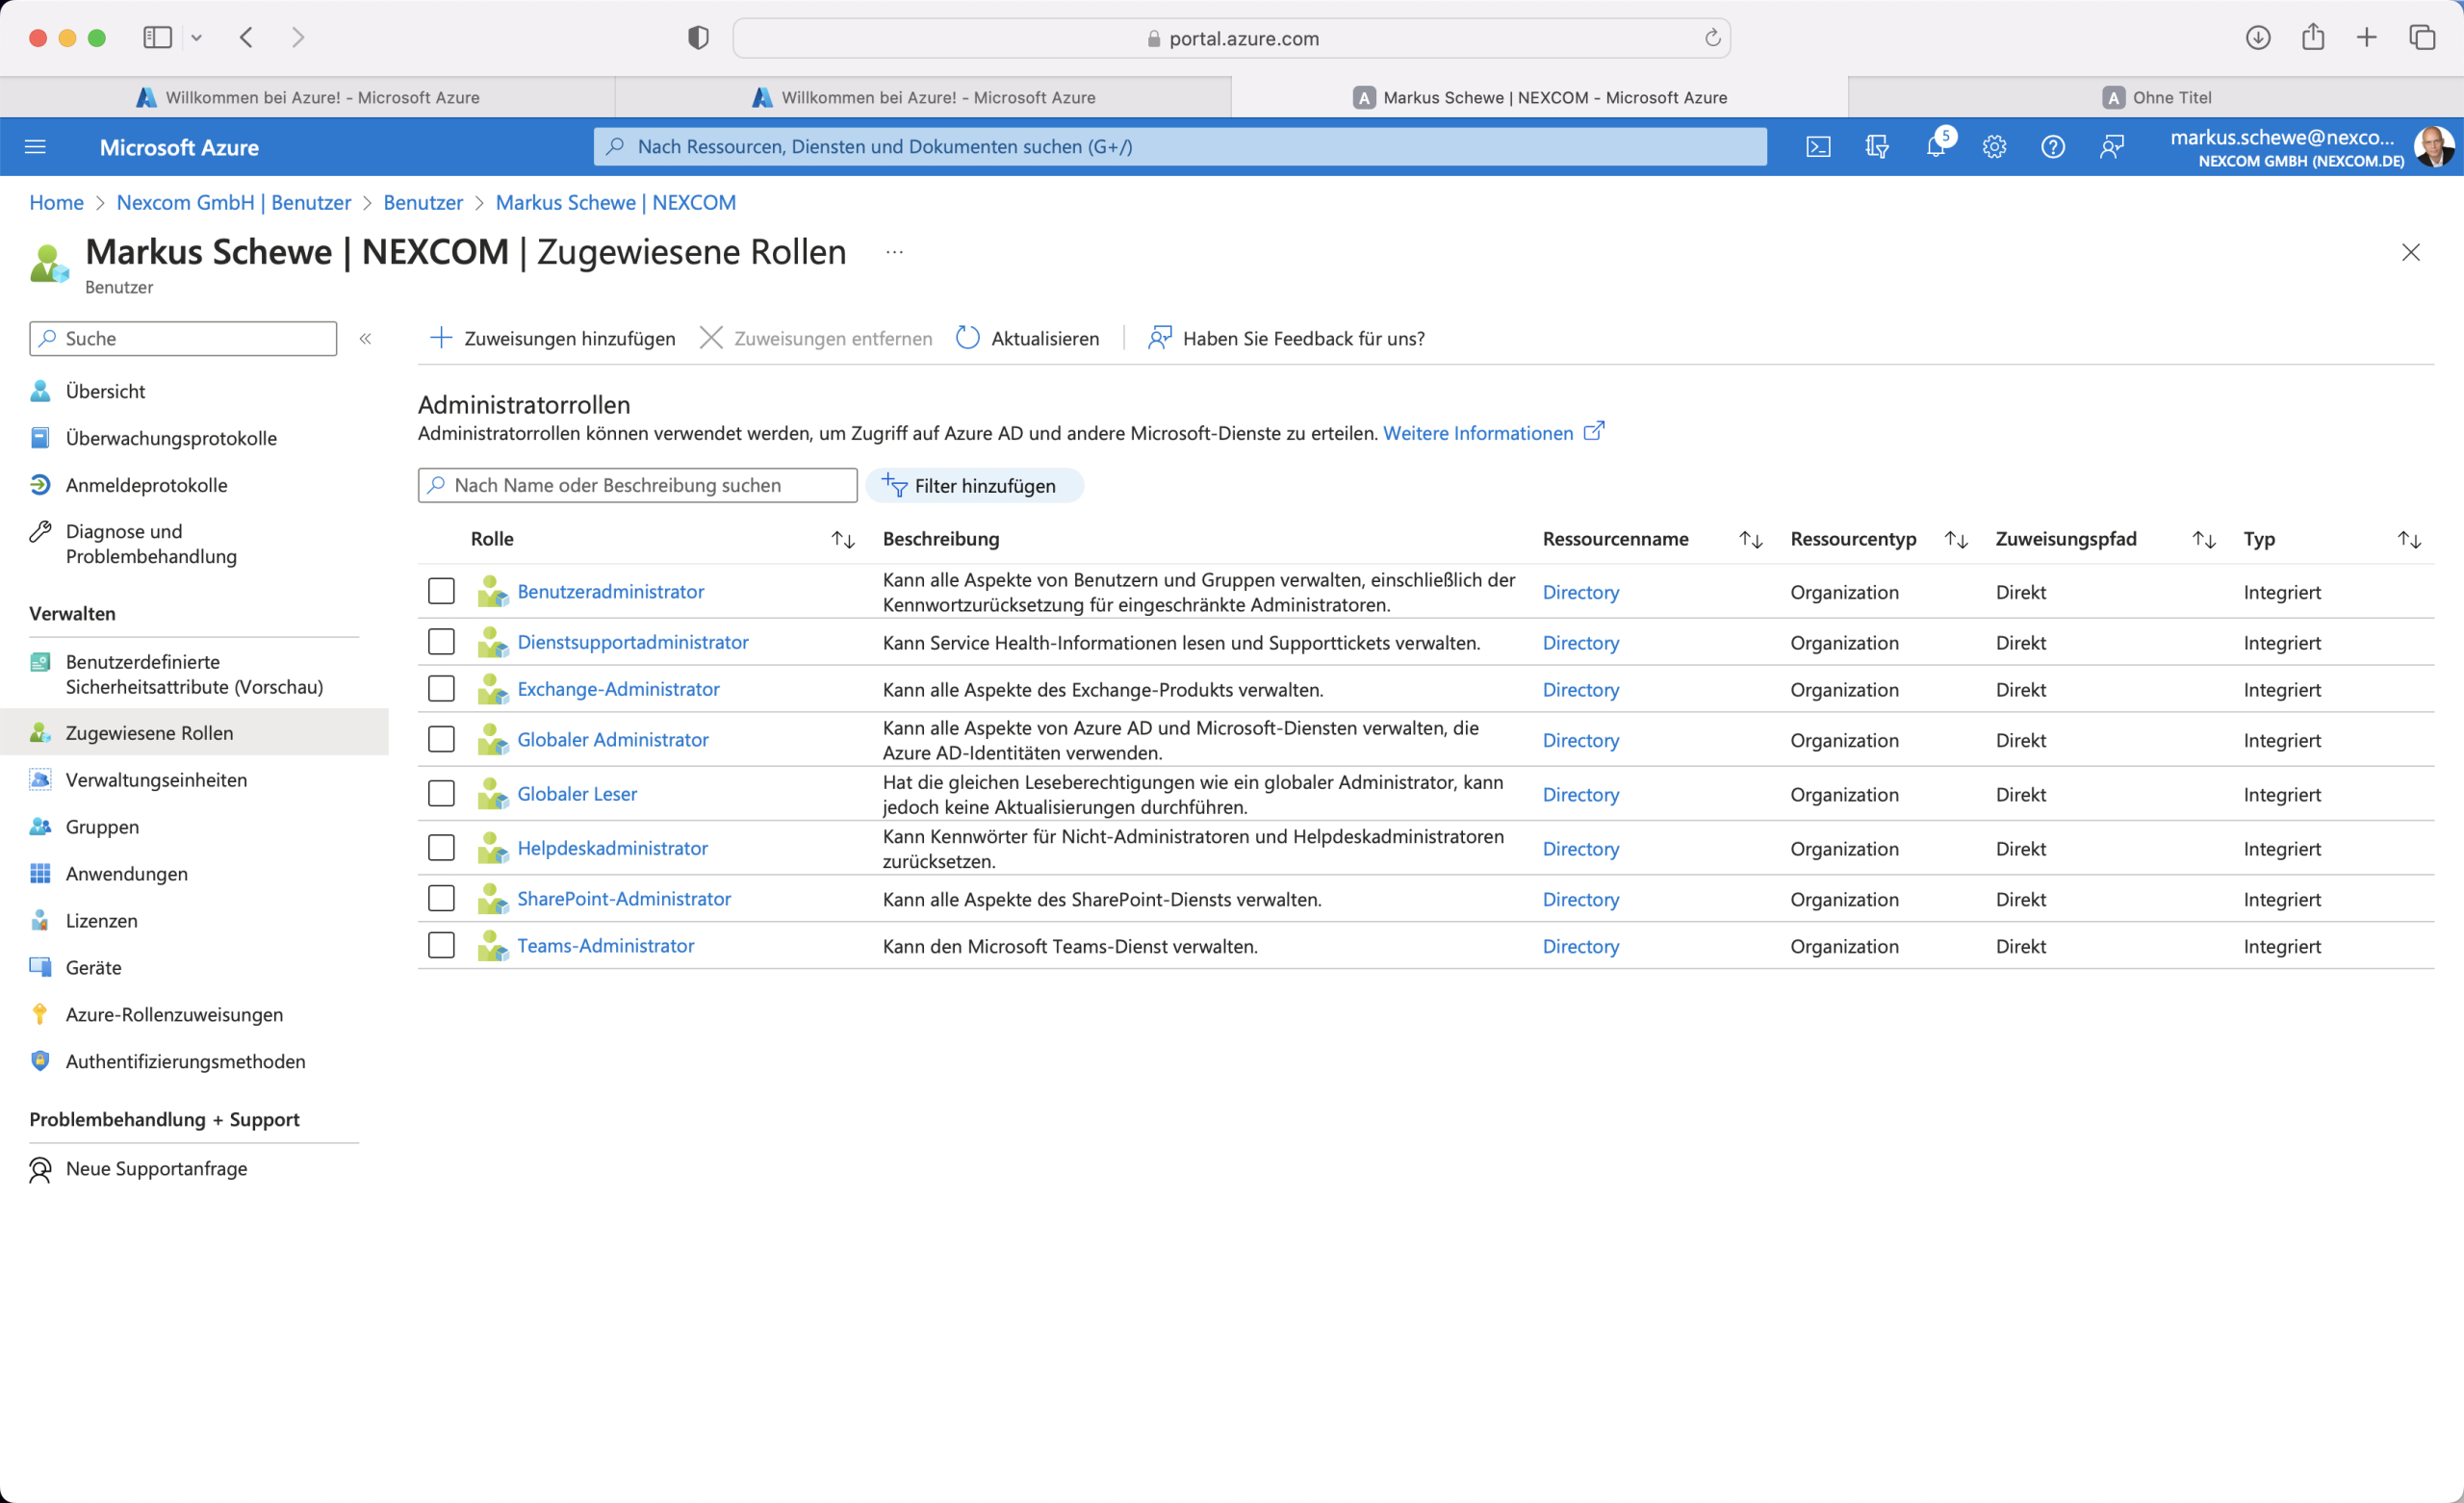This screenshot has width=2464, height=1503.
Task: Check the Exchange-Administrator row
Action: pos(441,689)
